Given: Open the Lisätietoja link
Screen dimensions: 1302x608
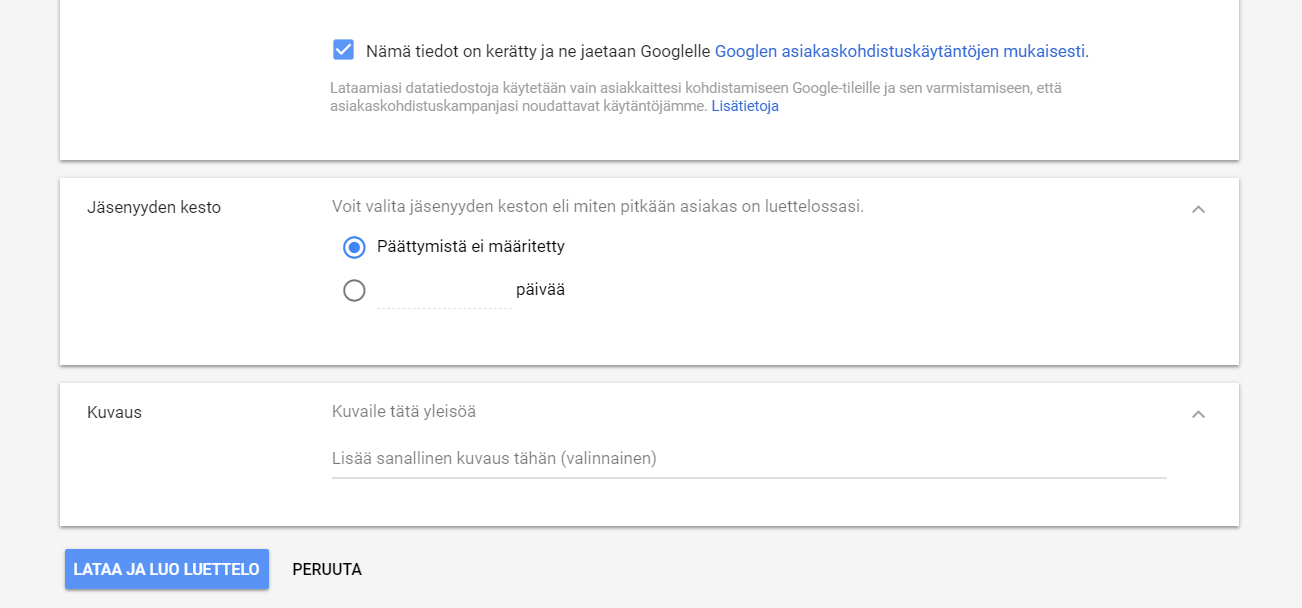Looking at the screenshot, I should (x=745, y=106).
